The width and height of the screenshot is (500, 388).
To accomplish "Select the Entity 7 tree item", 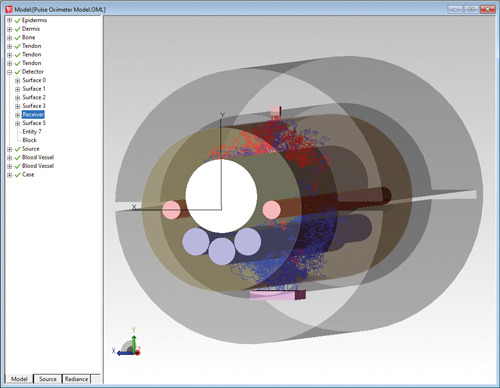I will tap(32, 132).
